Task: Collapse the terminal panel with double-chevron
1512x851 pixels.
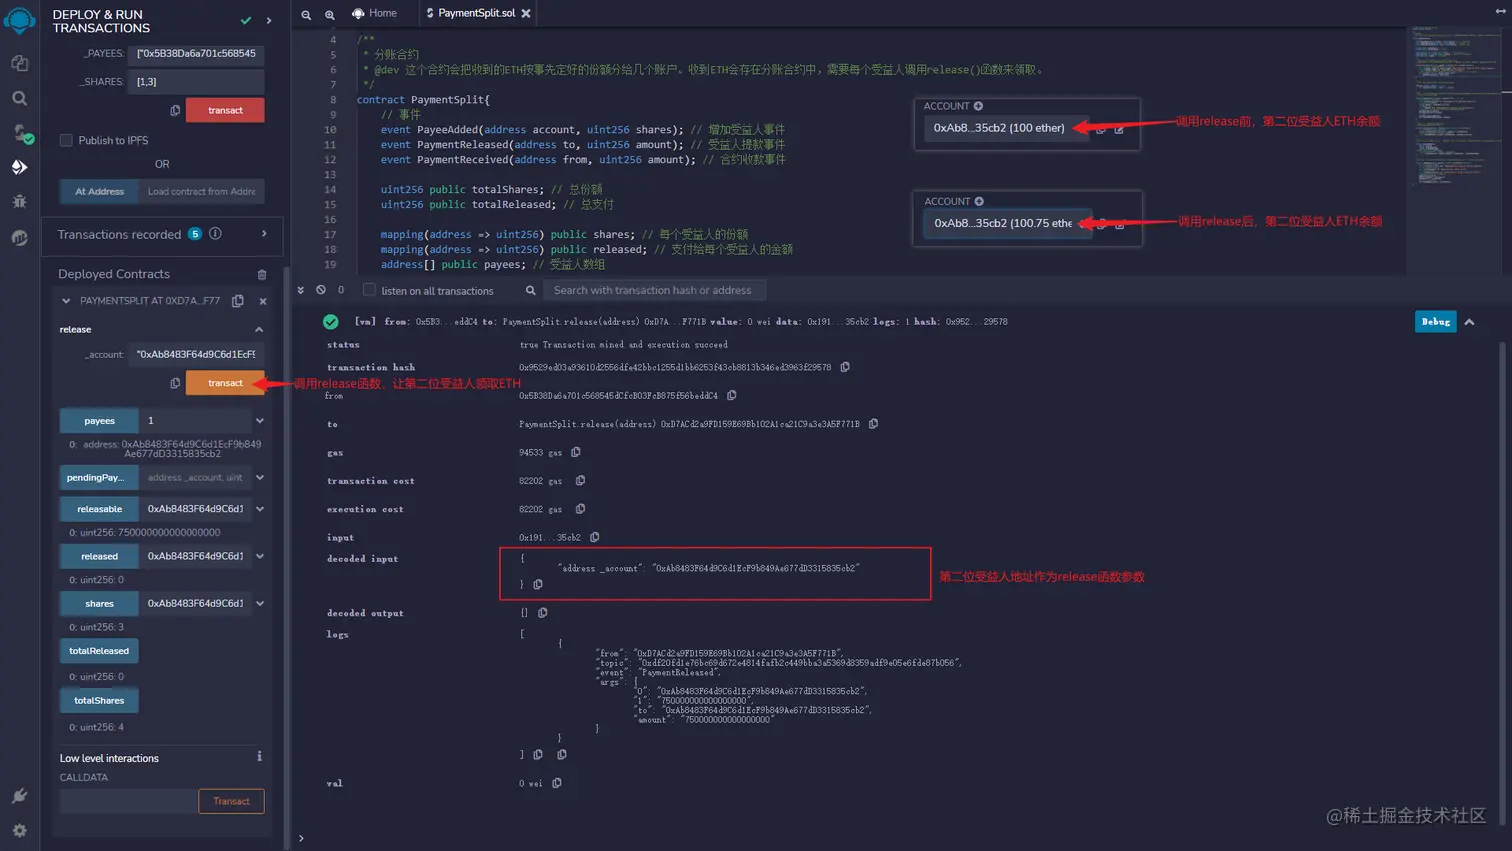Action: (x=300, y=290)
